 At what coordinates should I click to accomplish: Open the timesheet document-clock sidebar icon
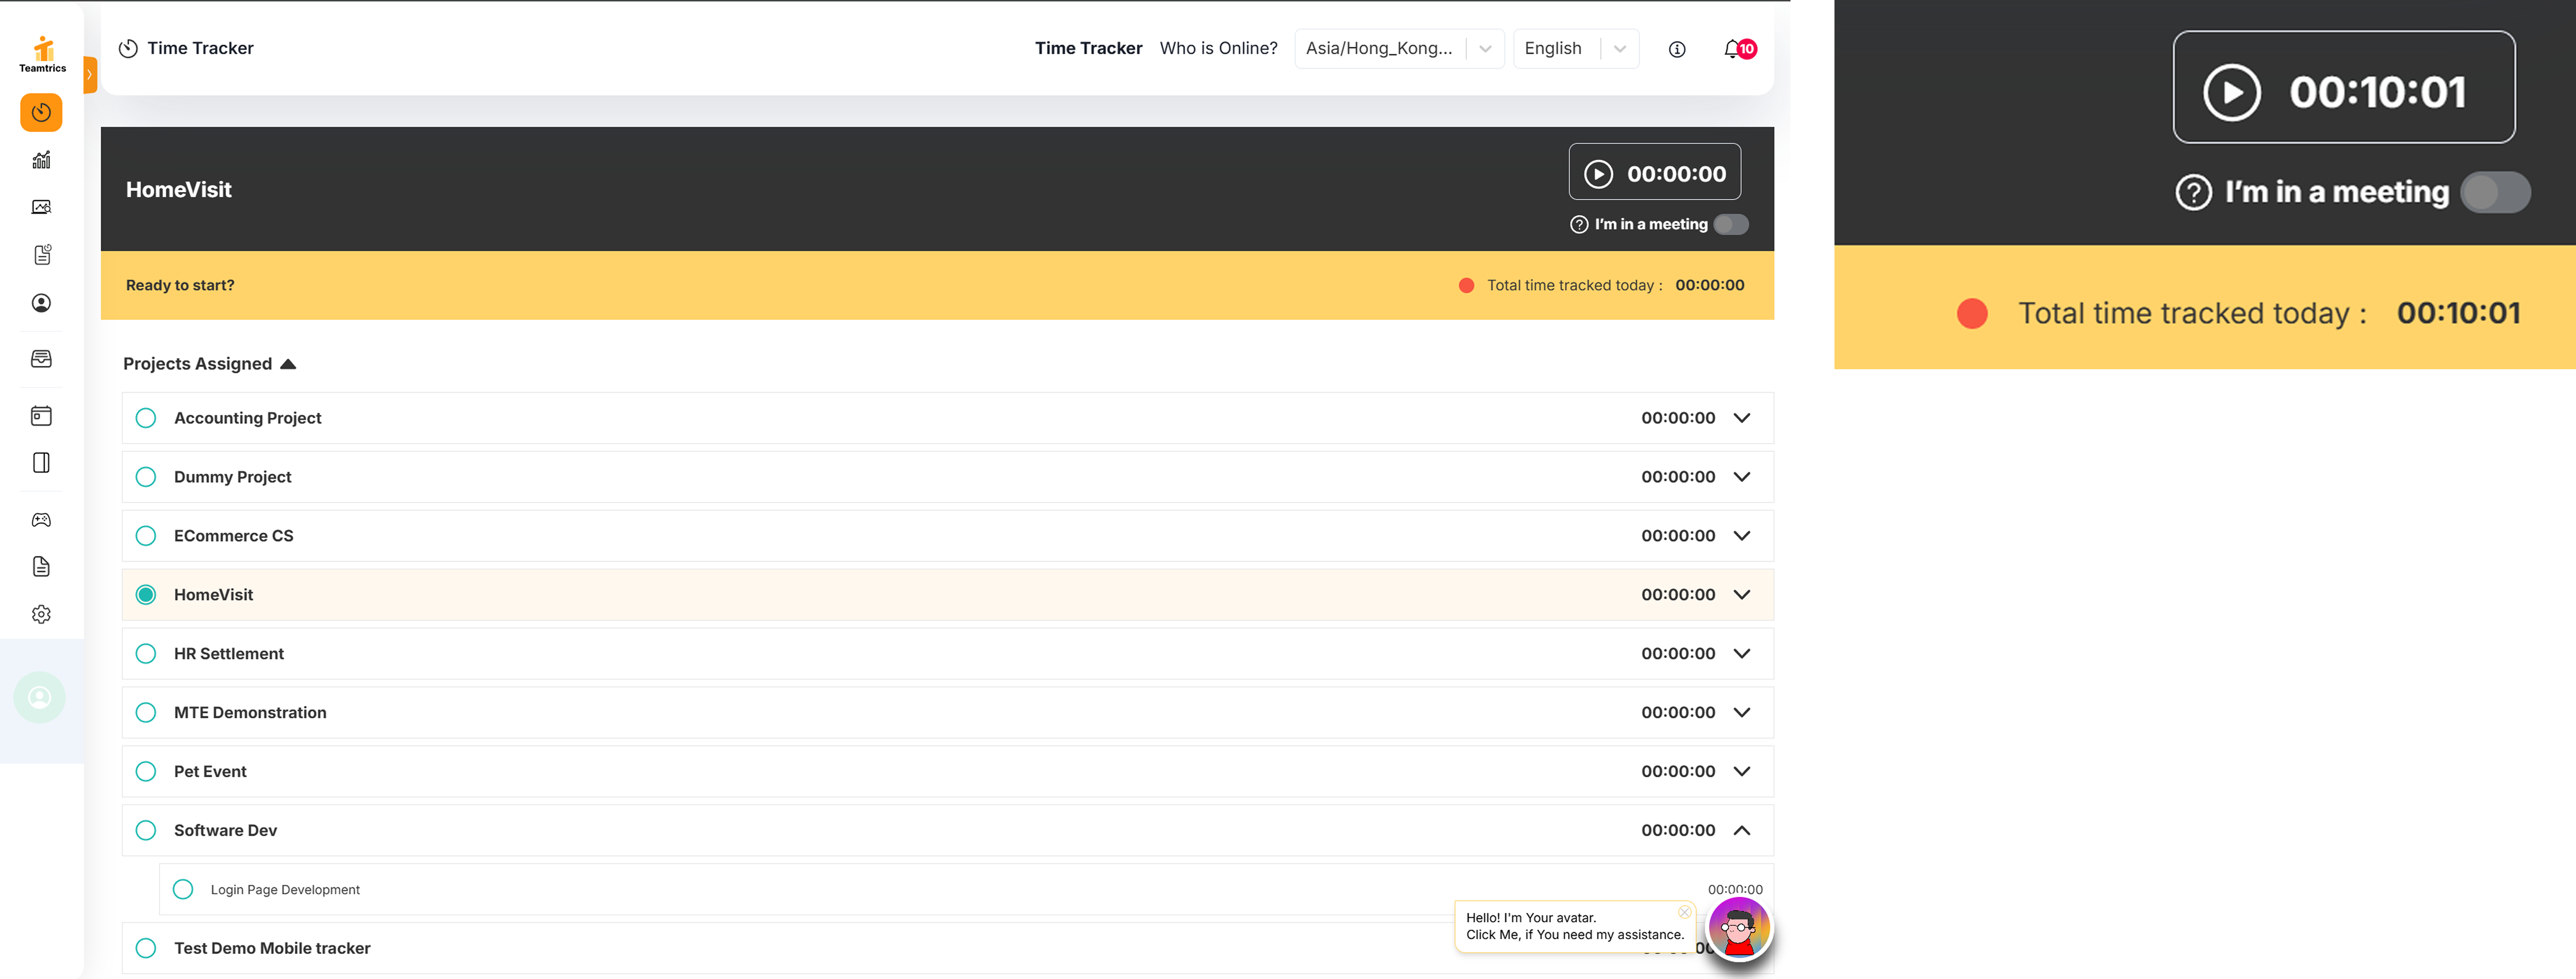(41, 255)
